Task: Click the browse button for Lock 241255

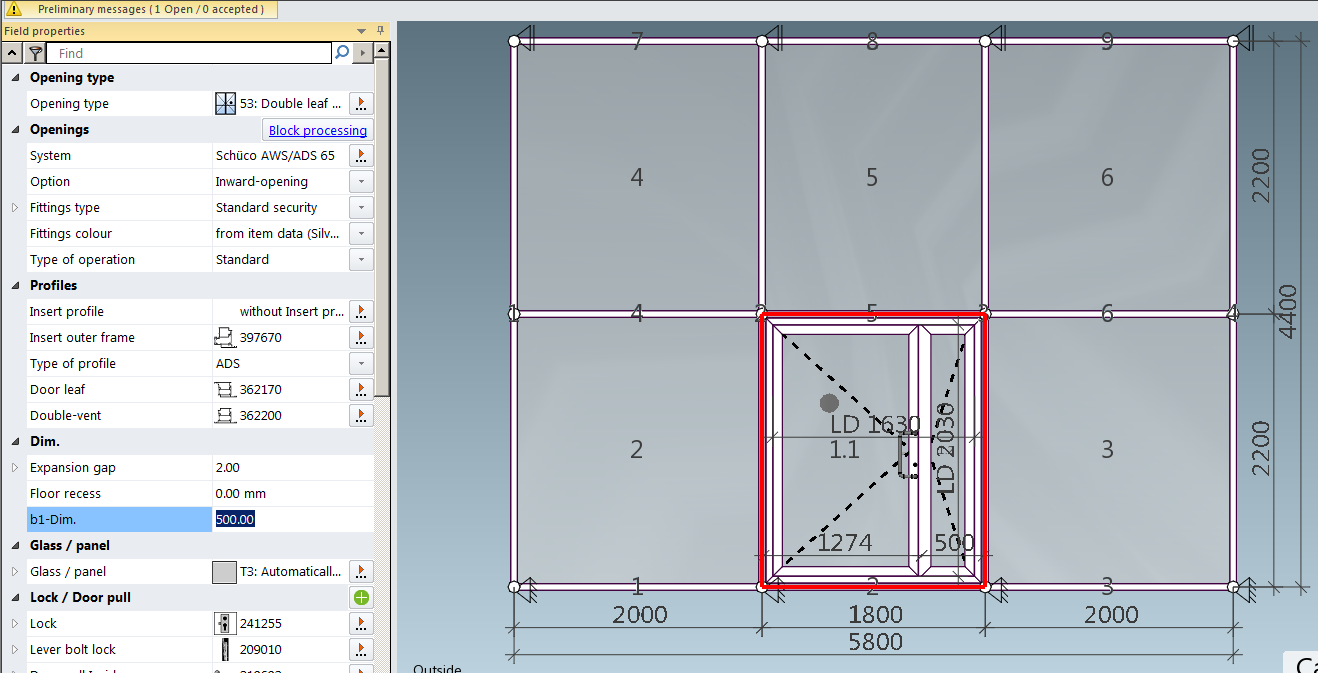Action: [x=361, y=623]
